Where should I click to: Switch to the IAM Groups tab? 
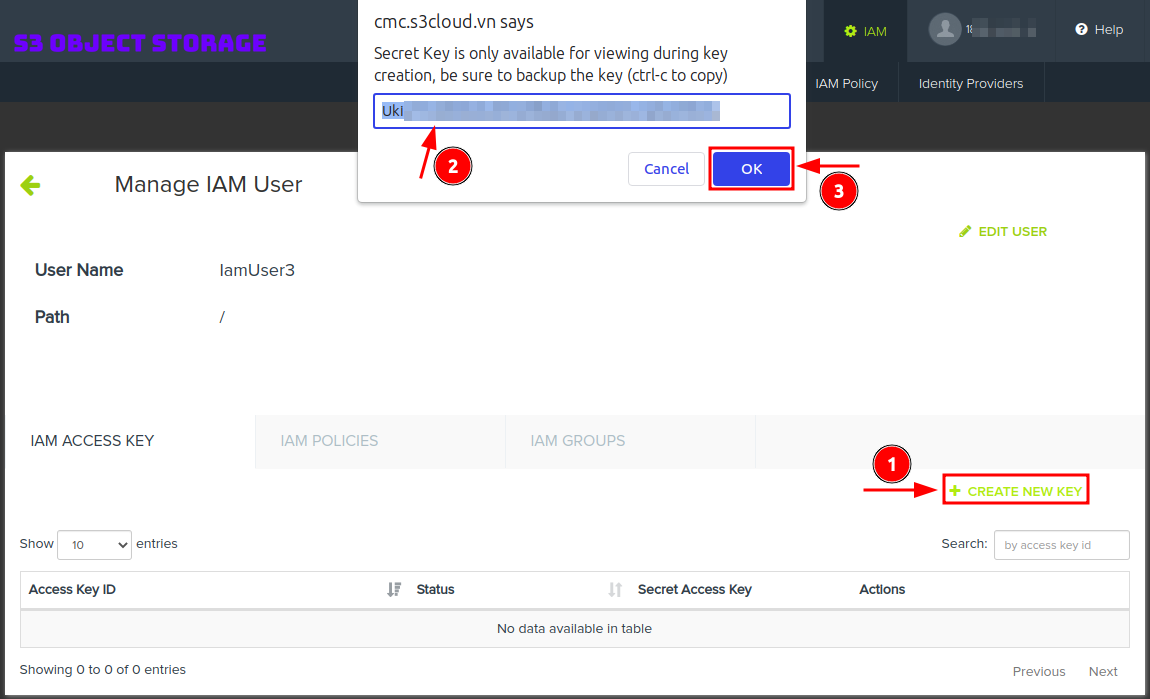[577, 441]
